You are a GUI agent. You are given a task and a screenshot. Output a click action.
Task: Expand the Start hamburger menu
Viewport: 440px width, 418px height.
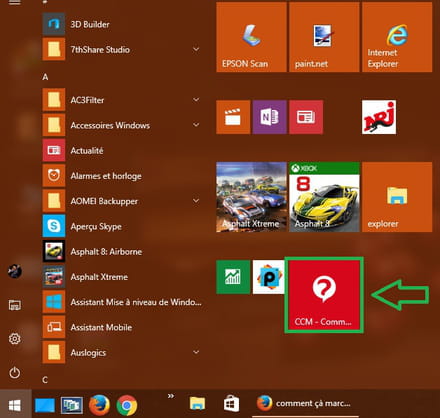[x=15, y=3]
